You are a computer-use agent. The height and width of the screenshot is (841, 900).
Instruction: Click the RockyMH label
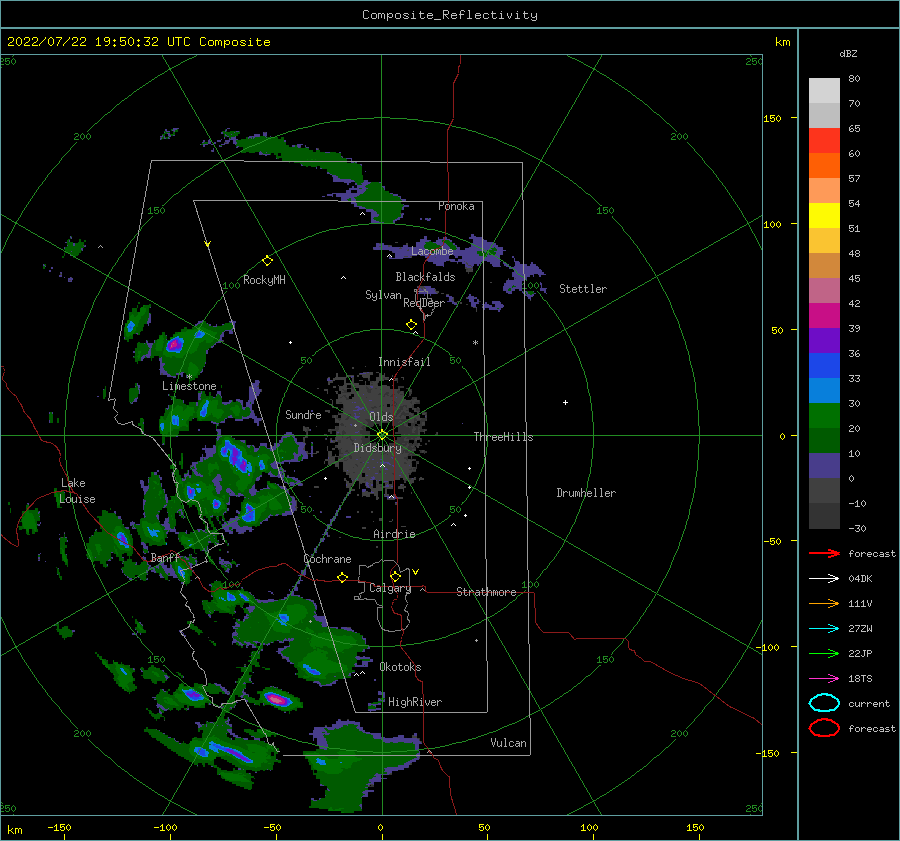264,280
